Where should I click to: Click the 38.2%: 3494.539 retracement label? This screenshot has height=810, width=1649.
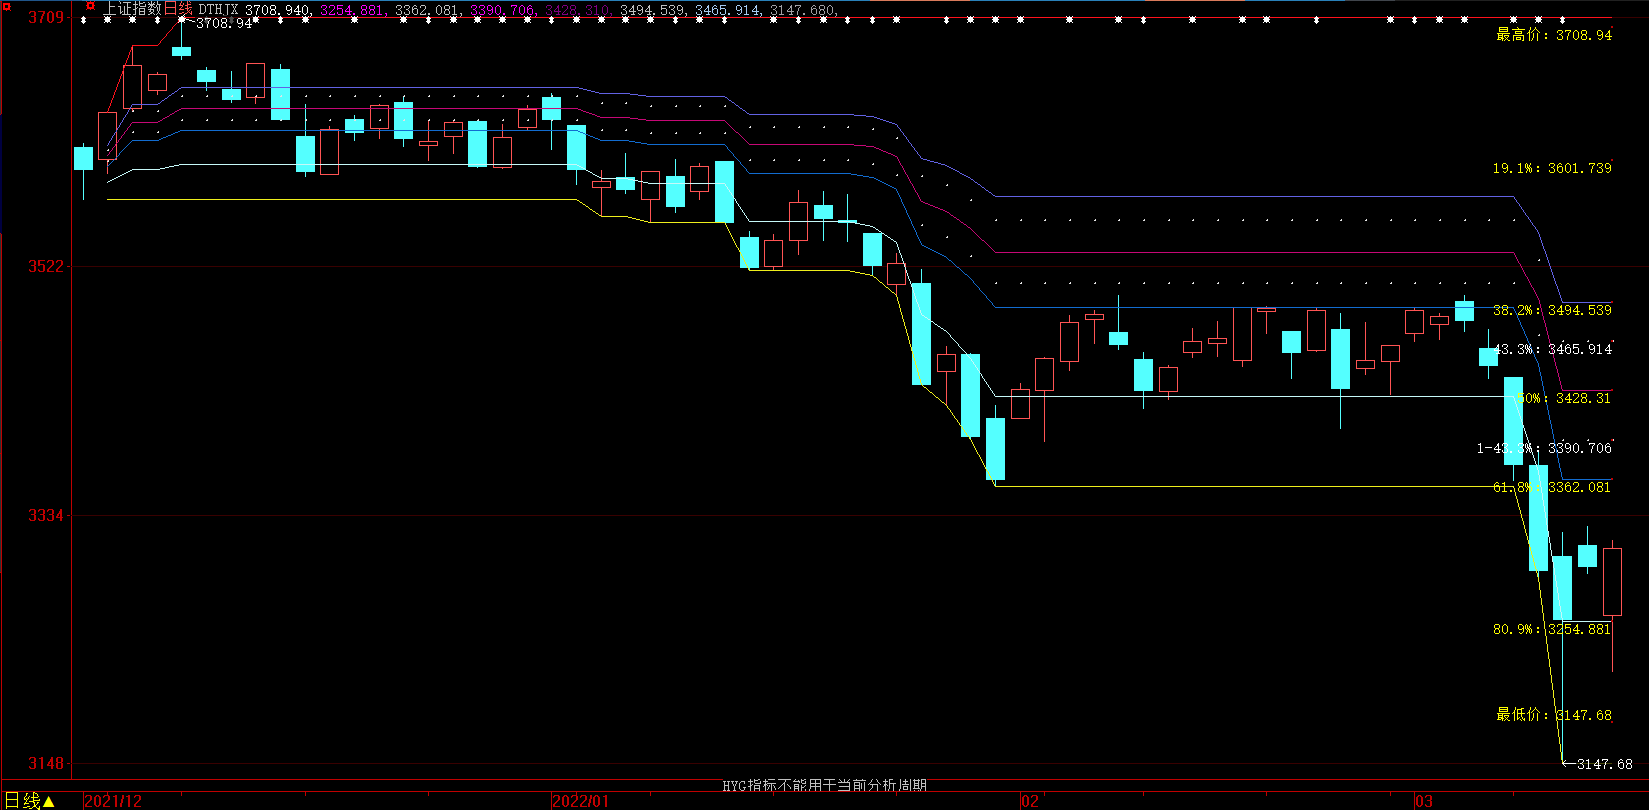pos(1552,310)
